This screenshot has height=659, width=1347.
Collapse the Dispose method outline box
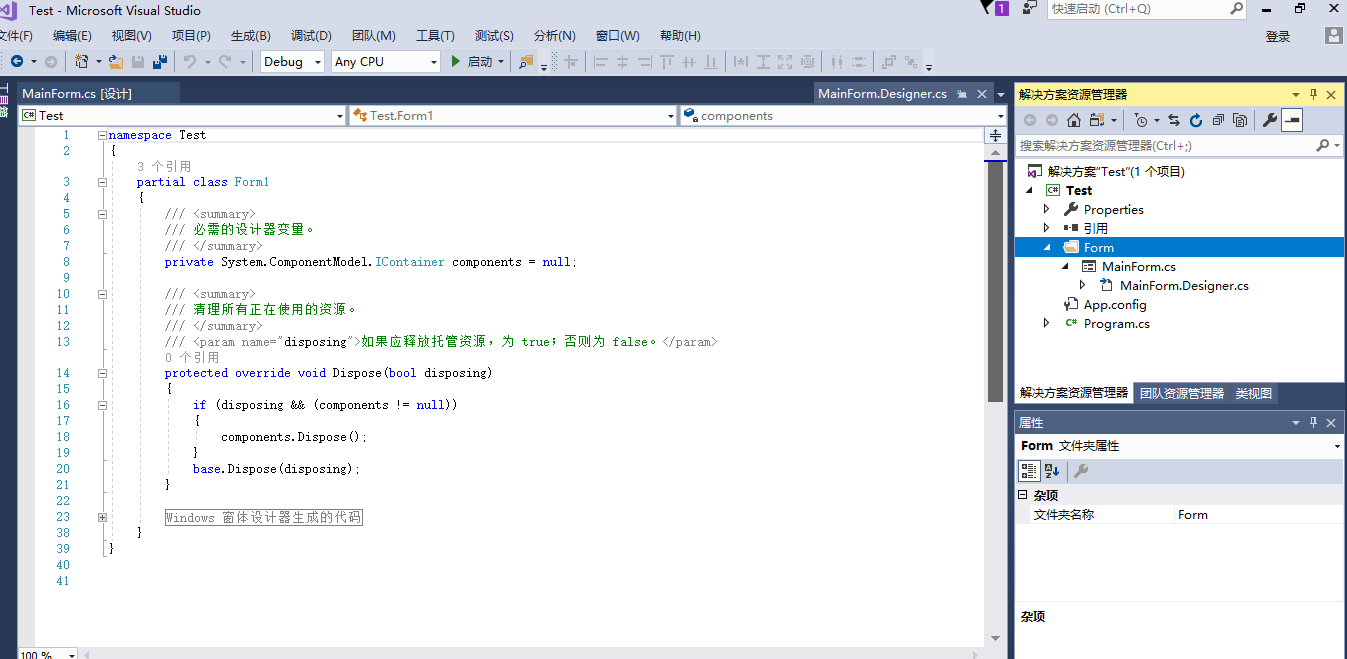coord(102,373)
